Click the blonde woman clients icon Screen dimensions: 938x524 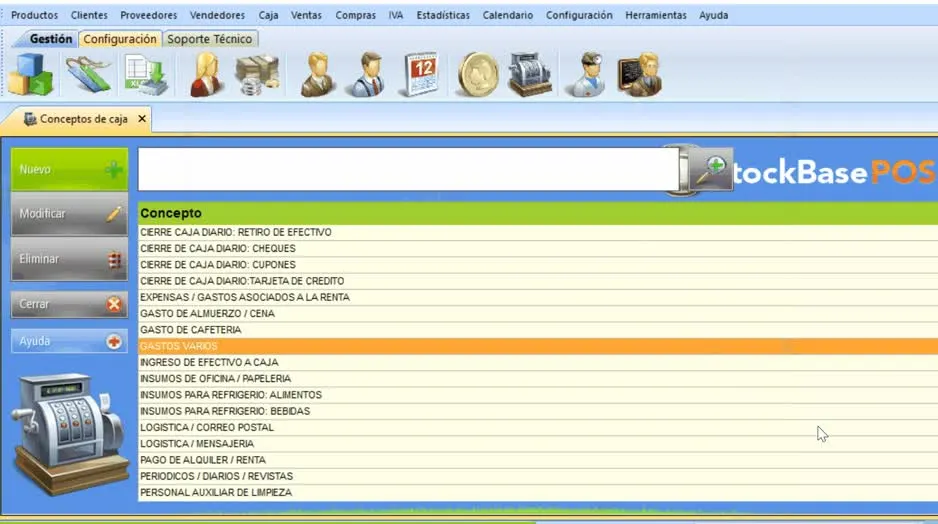(205, 75)
